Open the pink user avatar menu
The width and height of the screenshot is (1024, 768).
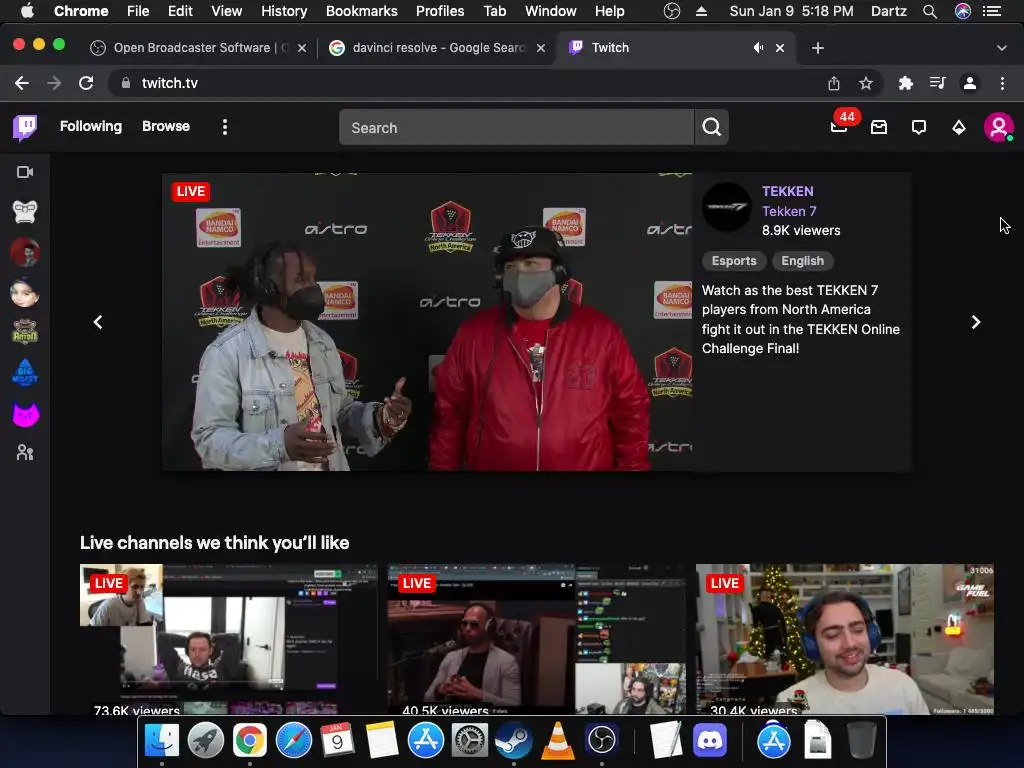[999, 127]
